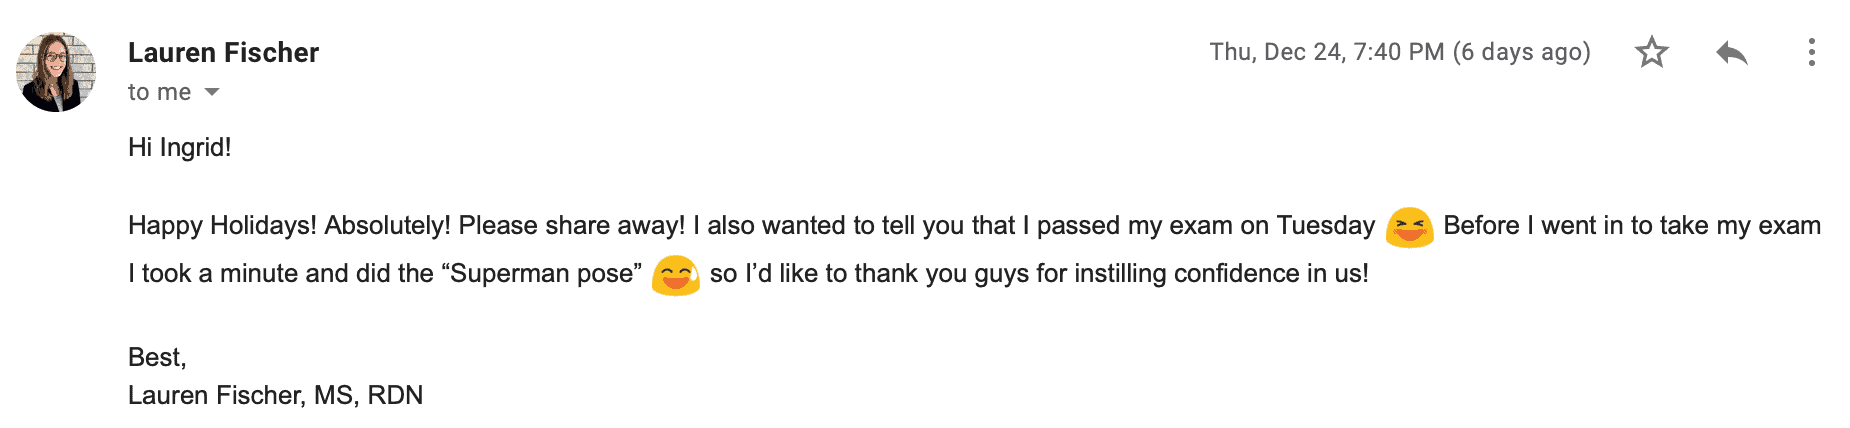
Task: Open the three-dot More options menu
Action: (1811, 52)
